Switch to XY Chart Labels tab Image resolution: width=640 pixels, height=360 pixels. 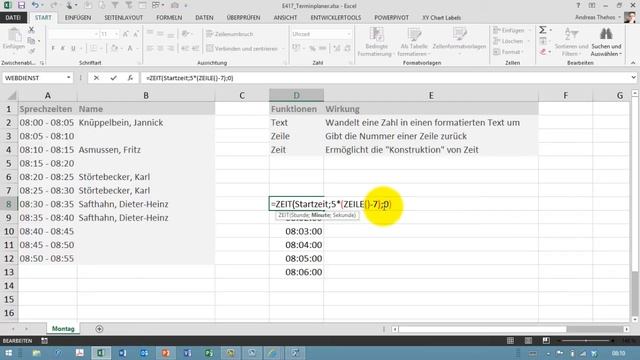click(x=442, y=18)
